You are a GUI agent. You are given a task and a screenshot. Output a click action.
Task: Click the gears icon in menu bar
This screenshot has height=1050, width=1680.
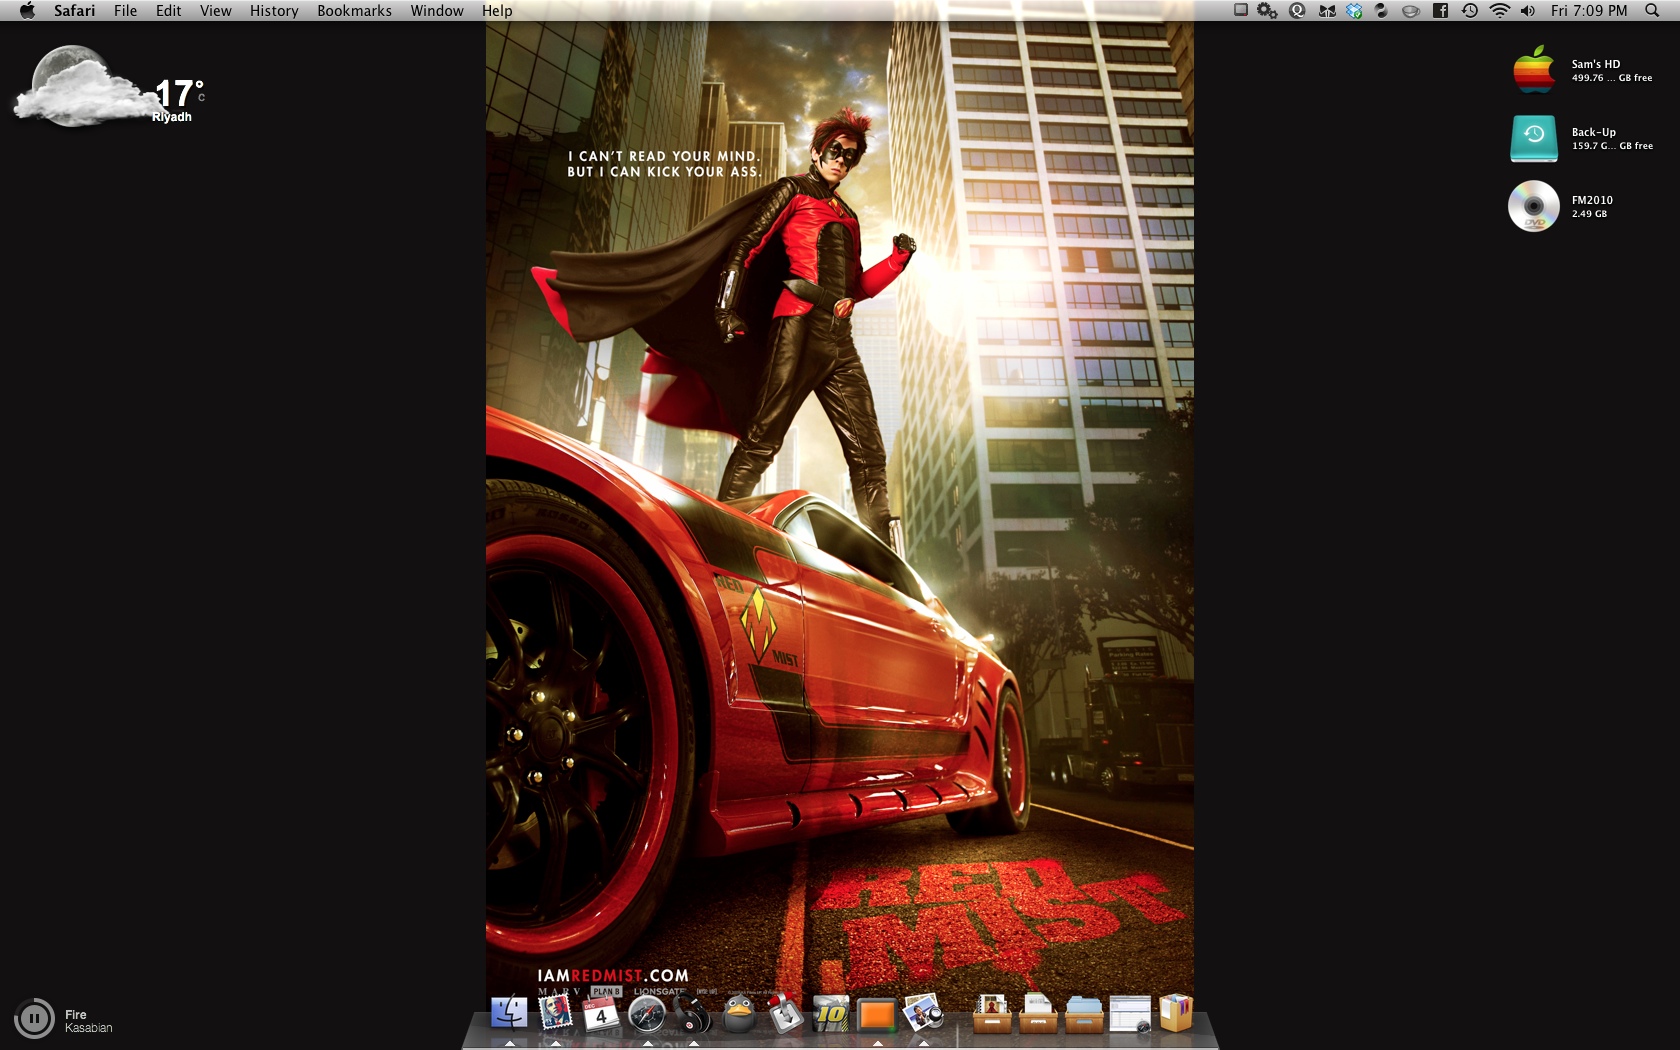[x=1267, y=11]
